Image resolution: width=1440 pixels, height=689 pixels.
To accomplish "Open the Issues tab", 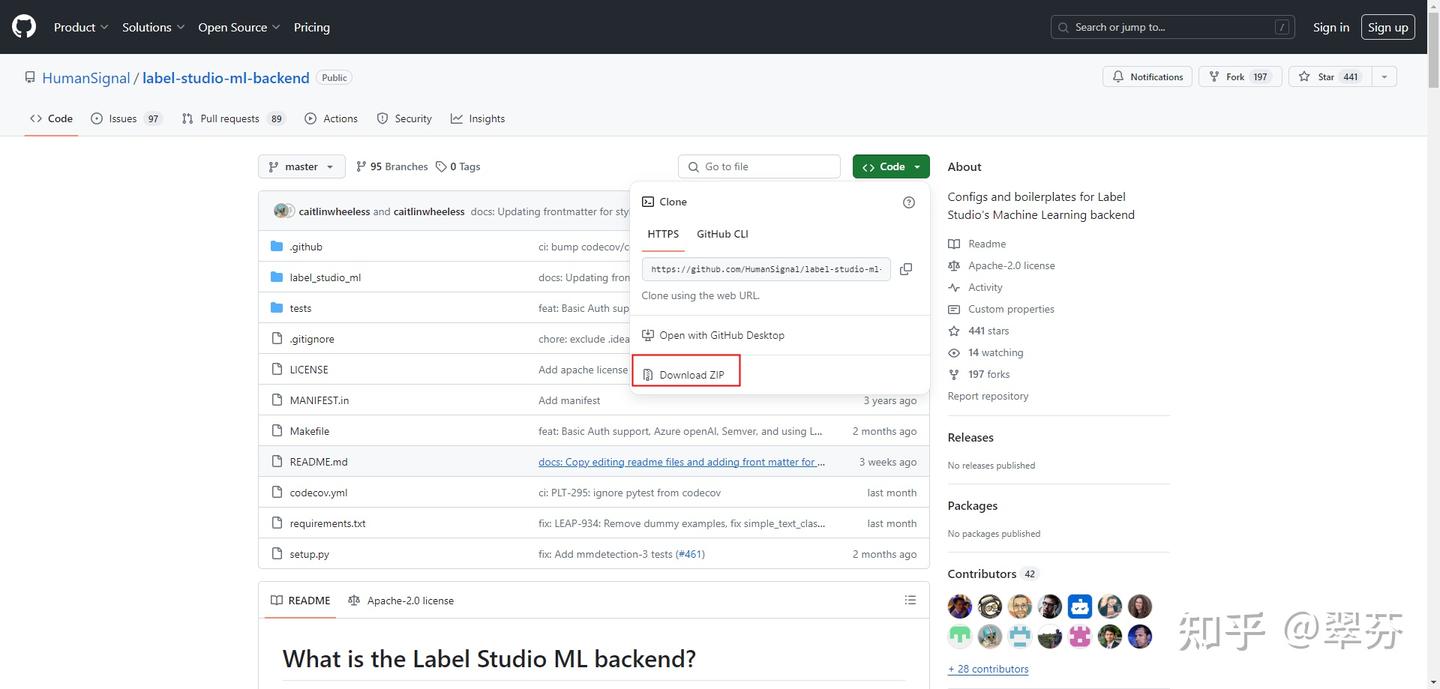I will tap(125, 118).
